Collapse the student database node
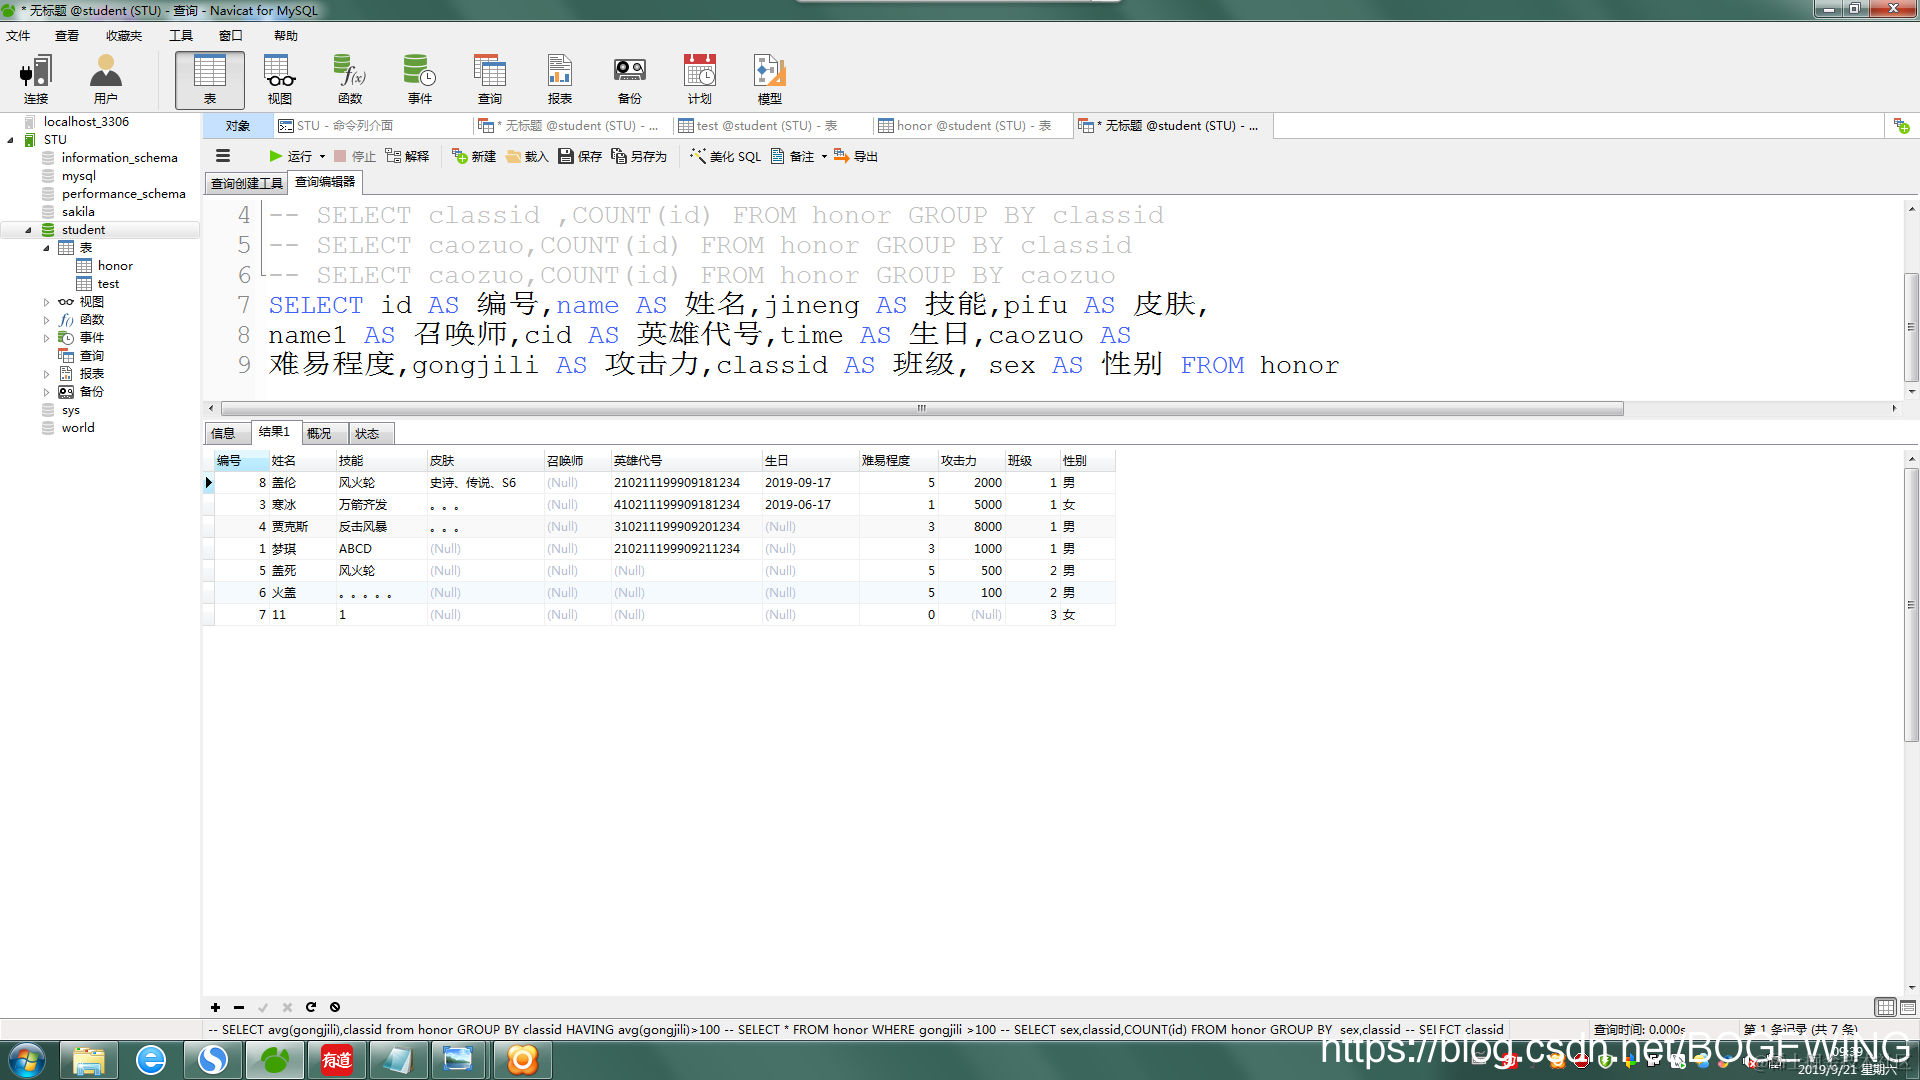The image size is (1920, 1080). point(28,230)
